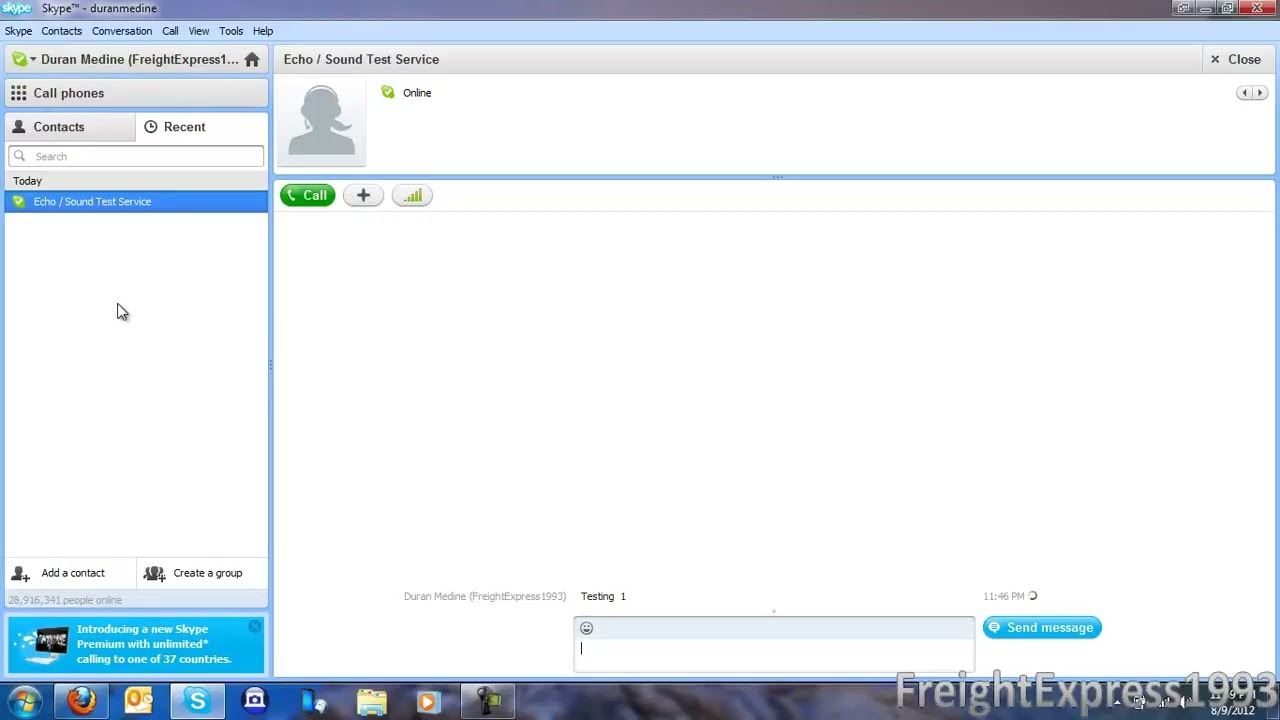This screenshot has height=720, width=1280.
Task: Click the Echo contact avatar picture
Action: click(x=321, y=120)
